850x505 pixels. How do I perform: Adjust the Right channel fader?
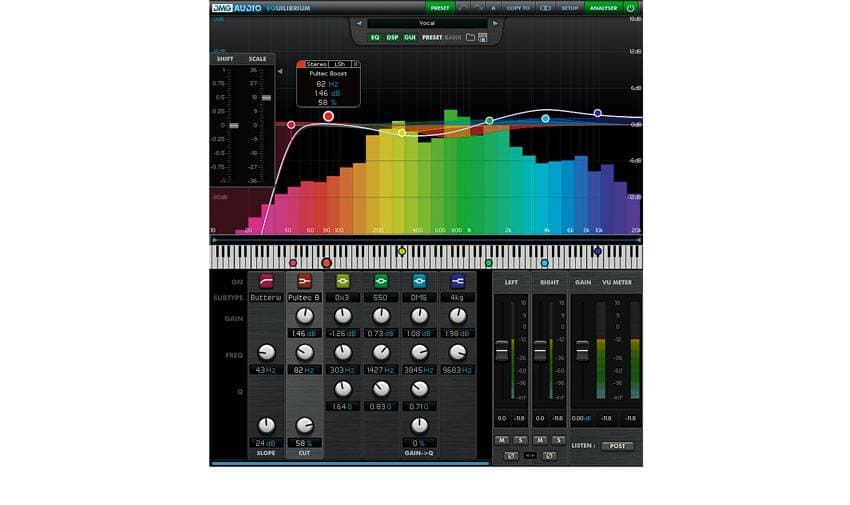(540, 351)
